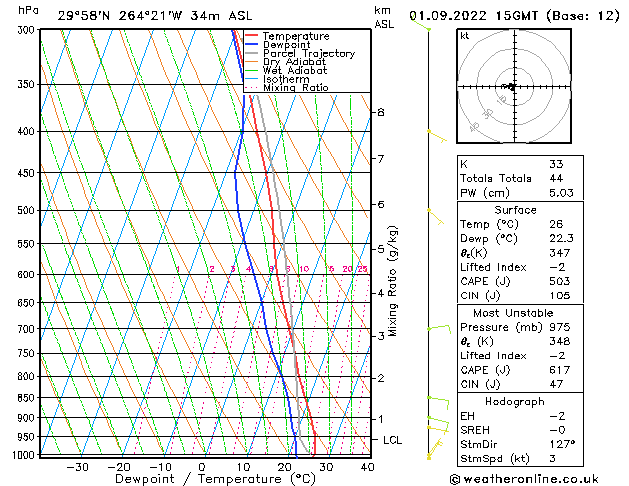629x486 pixels.
Task: Click the K index value 33
Action: (x=556, y=164)
